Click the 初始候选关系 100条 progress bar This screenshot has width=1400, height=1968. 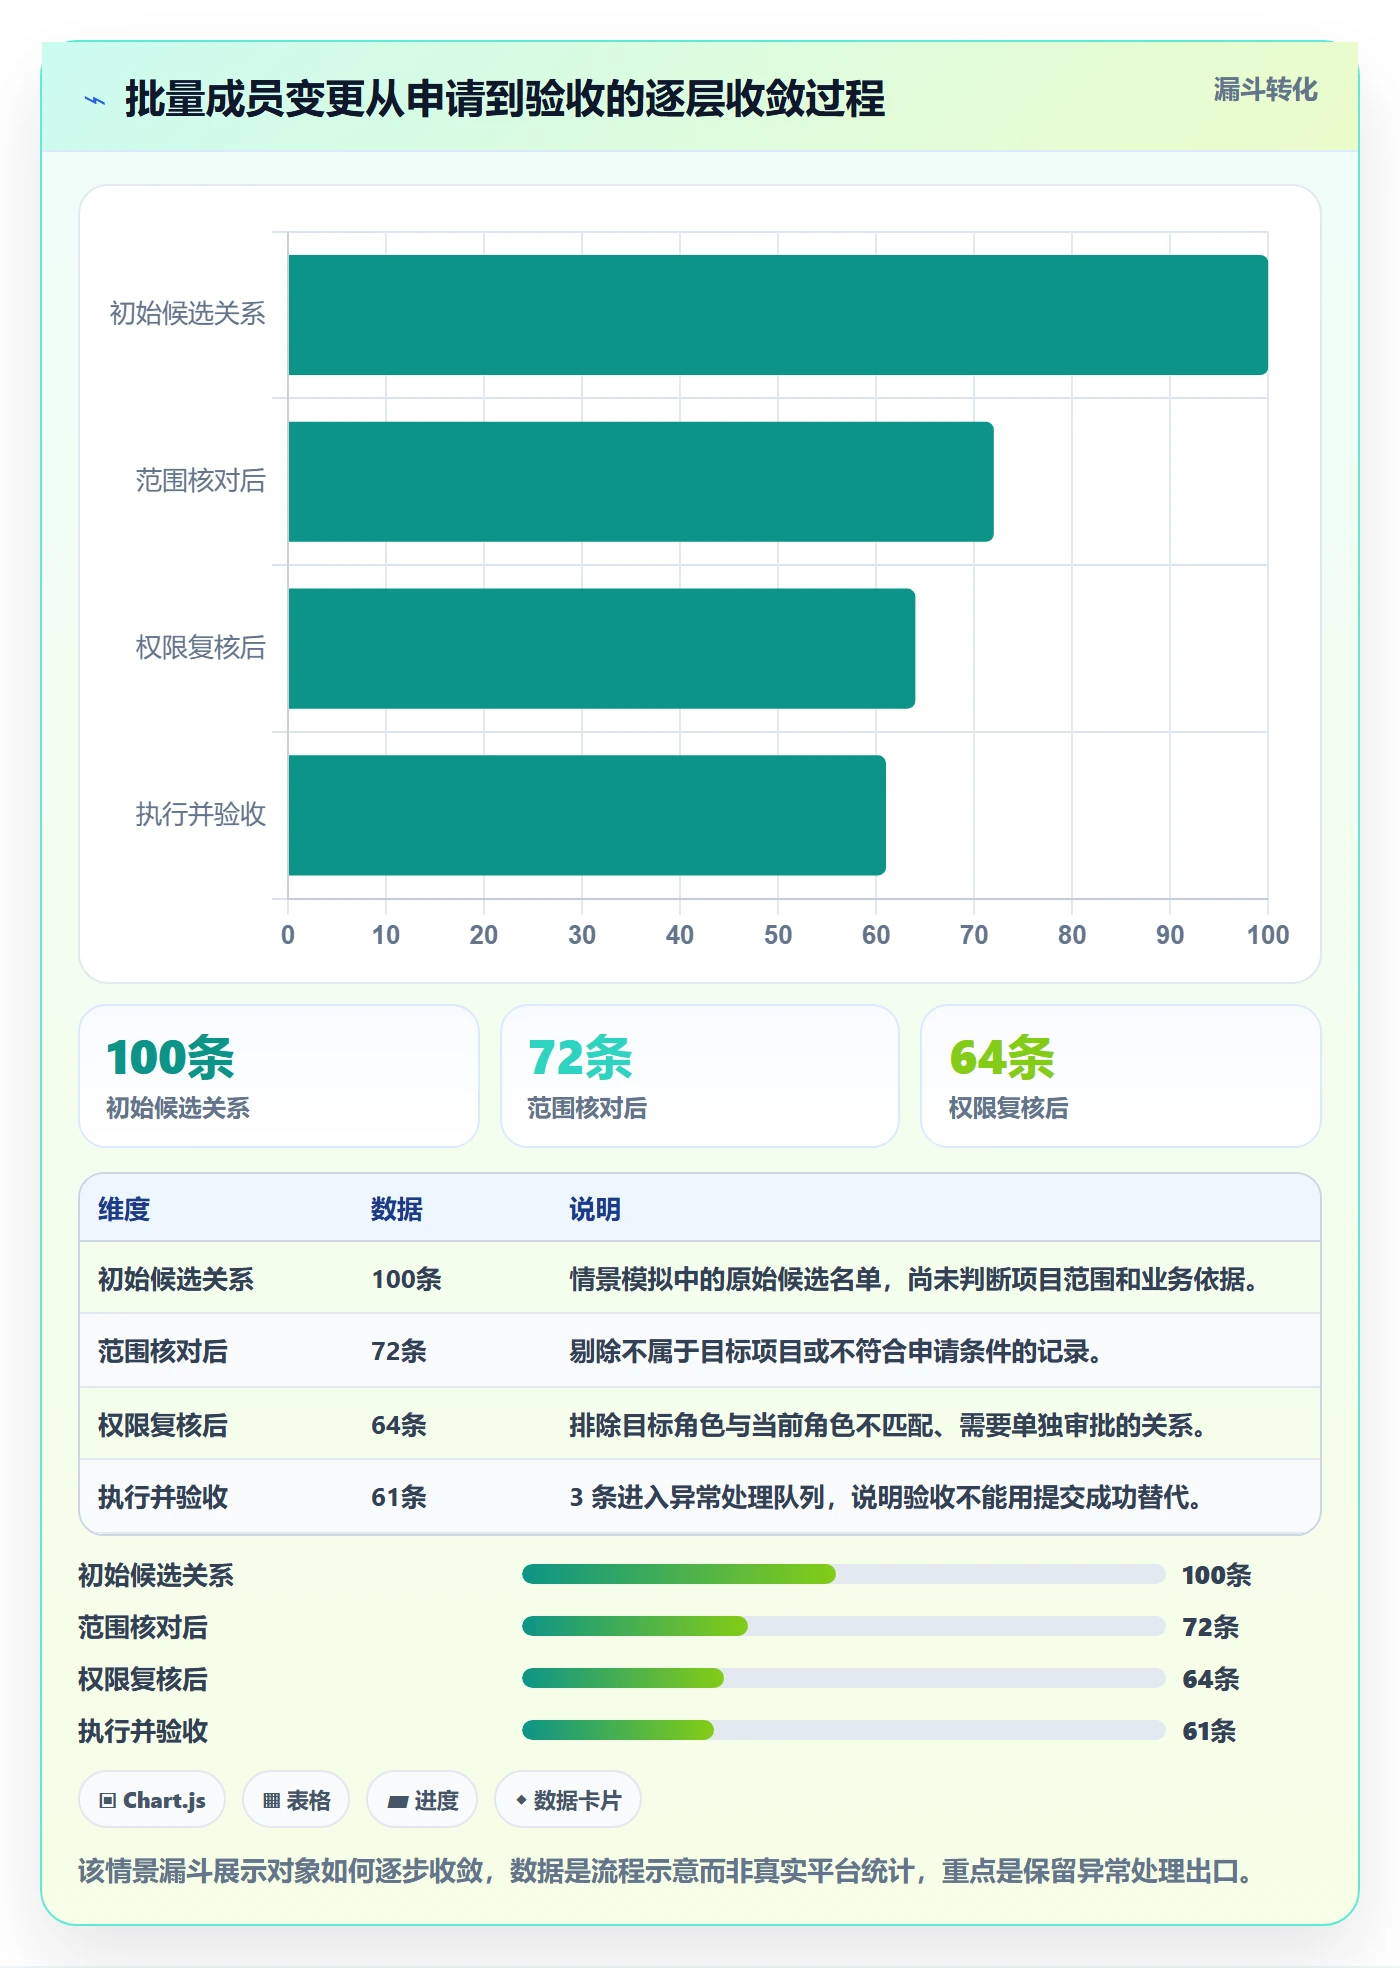coord(843,1574)
